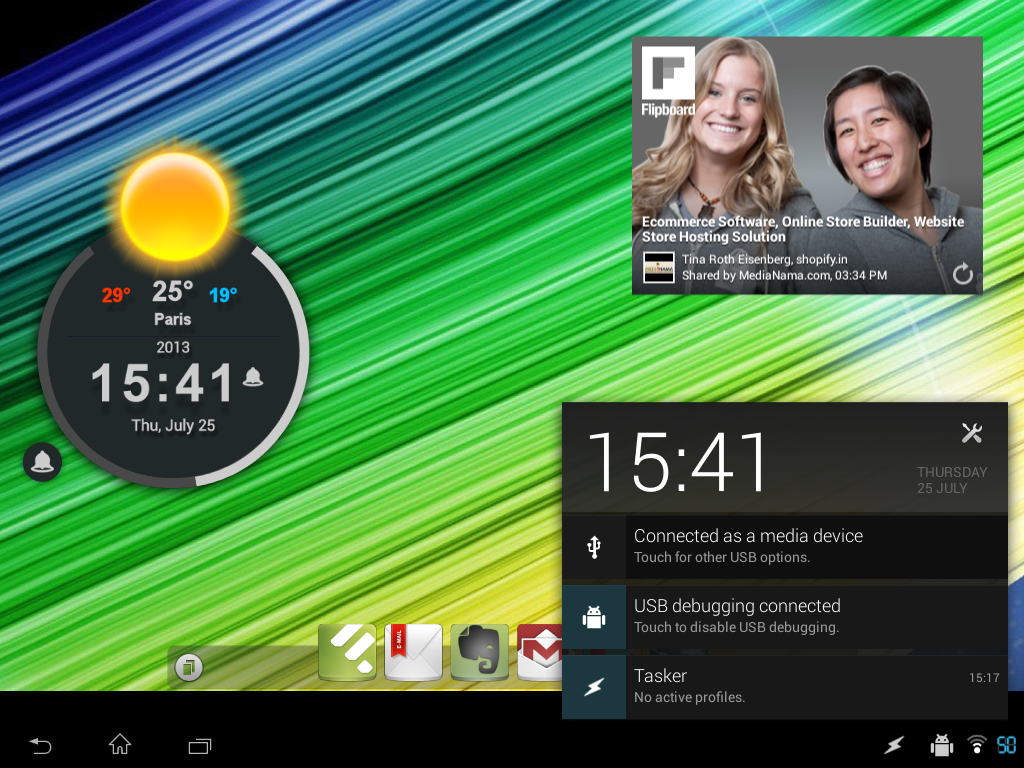Viewport: 1024px width, 768px height.
Task: Tap low temperature 19°
Action: (223, 295)
